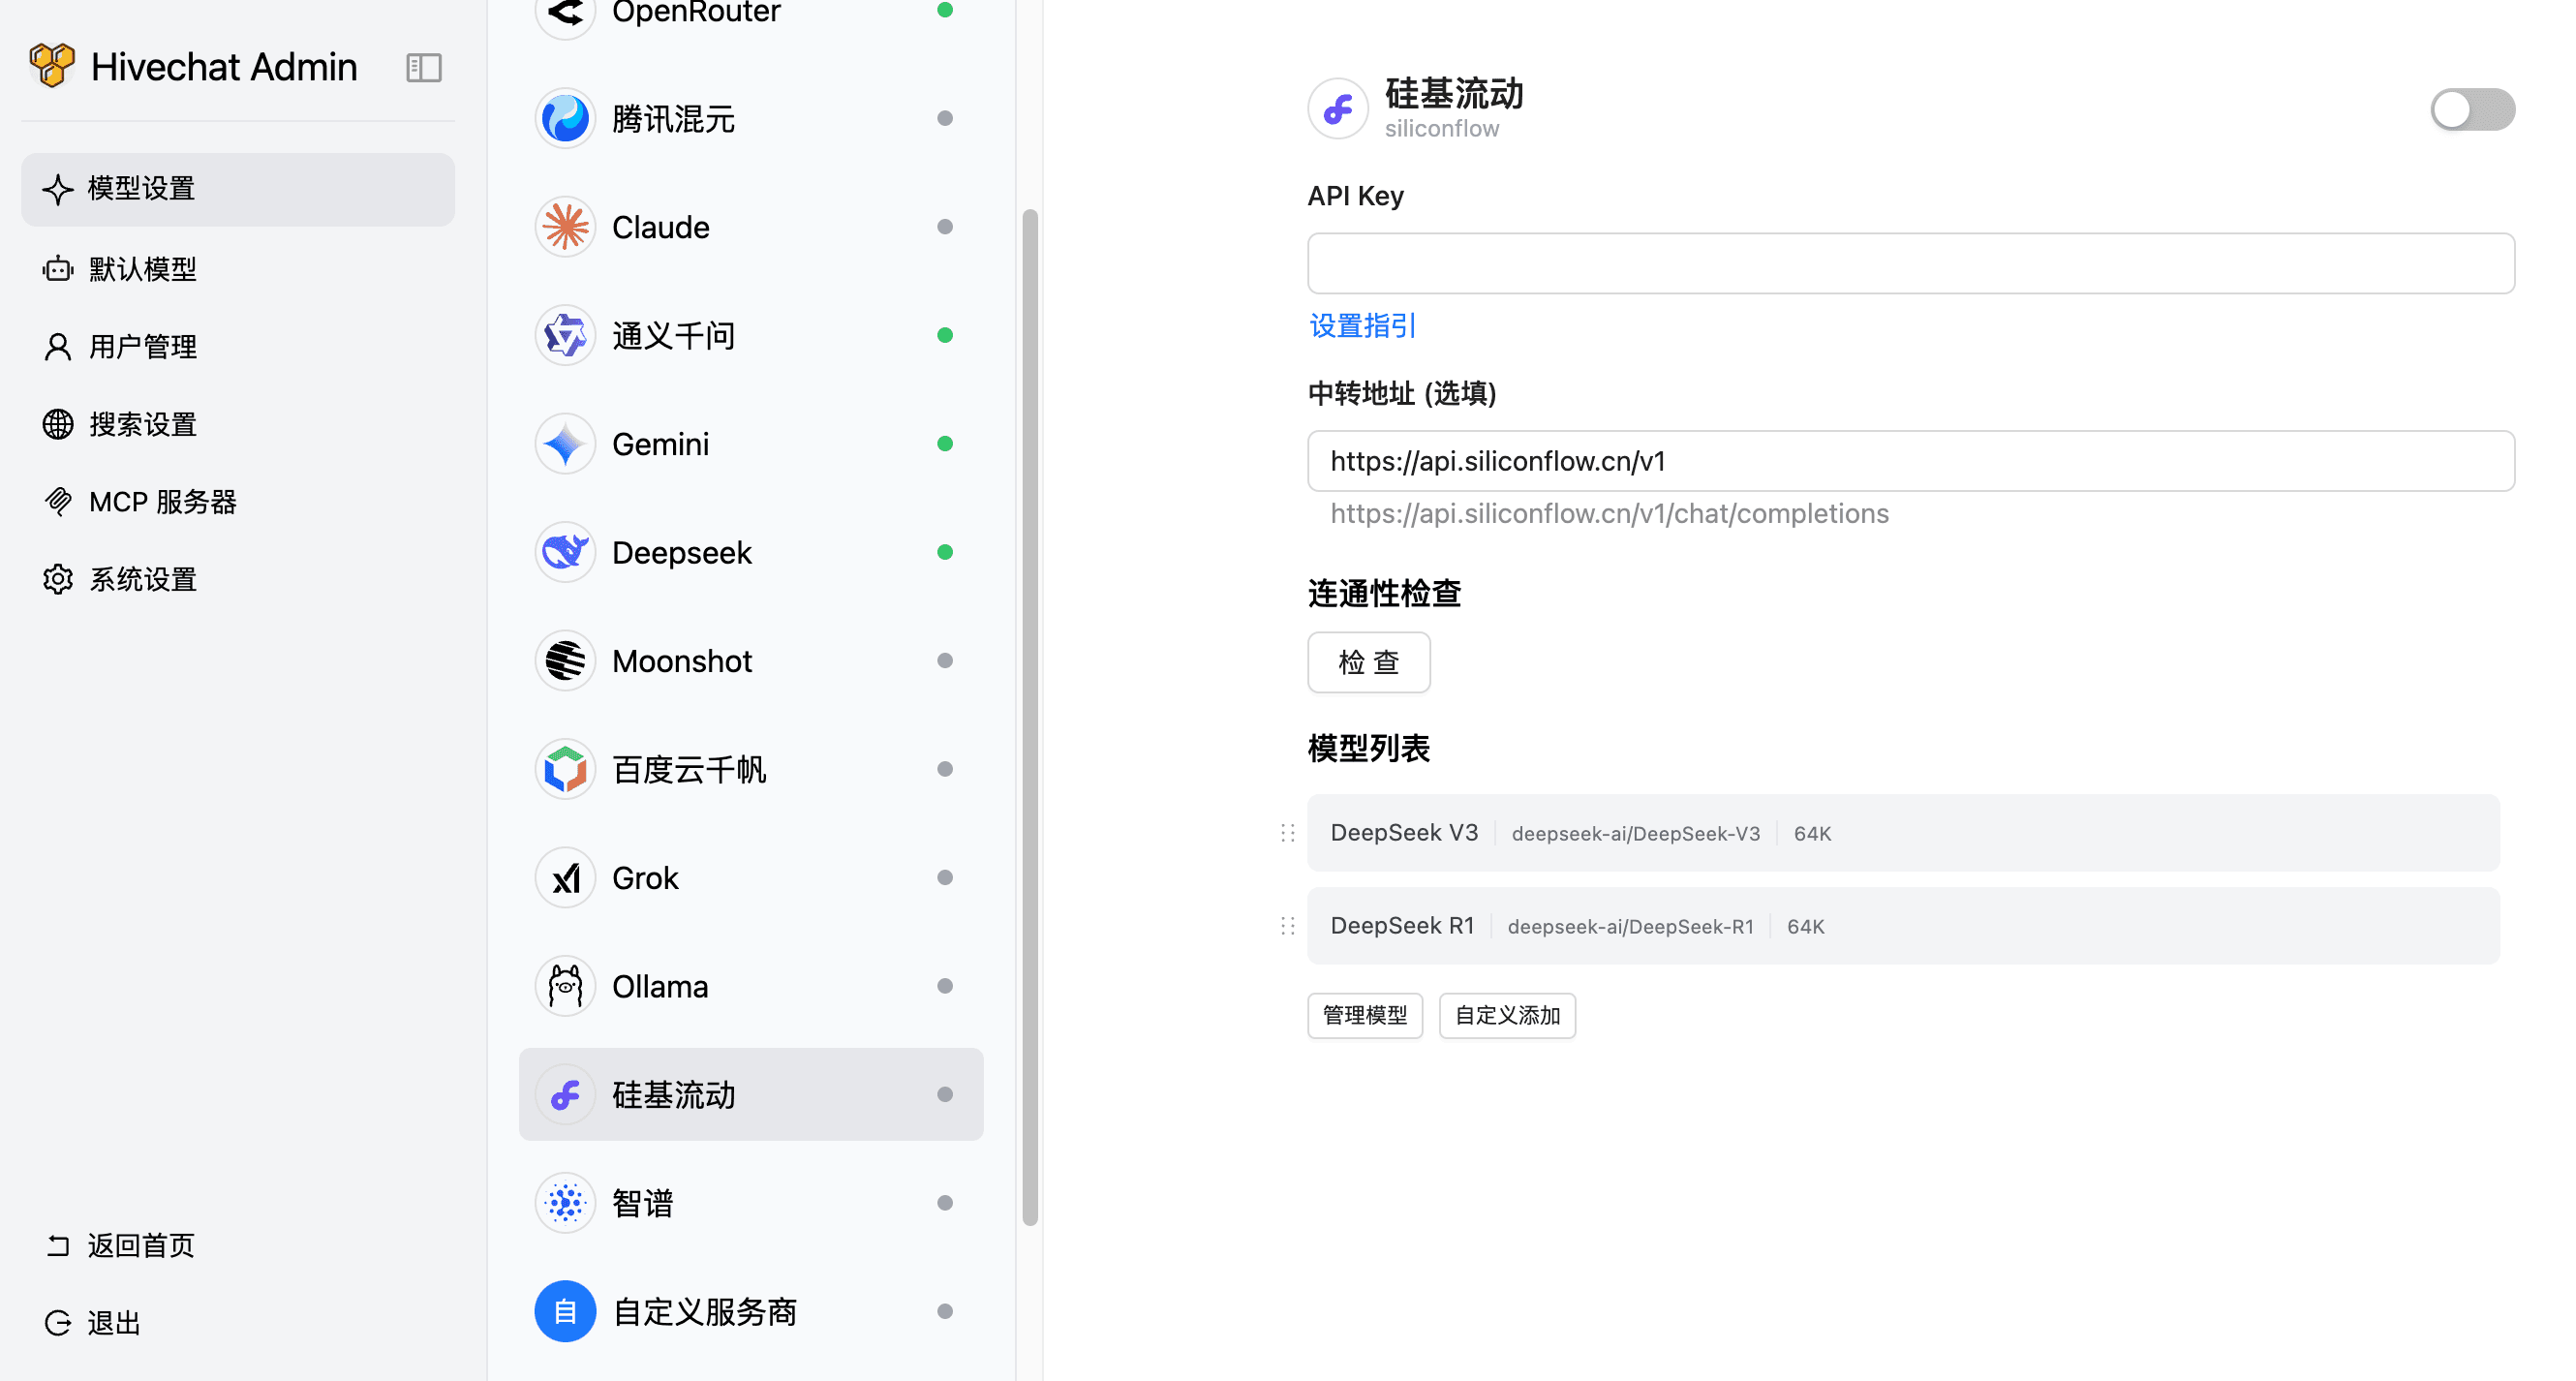
Task: Select the 通义千问 provider name
Action: coord(674,336)
